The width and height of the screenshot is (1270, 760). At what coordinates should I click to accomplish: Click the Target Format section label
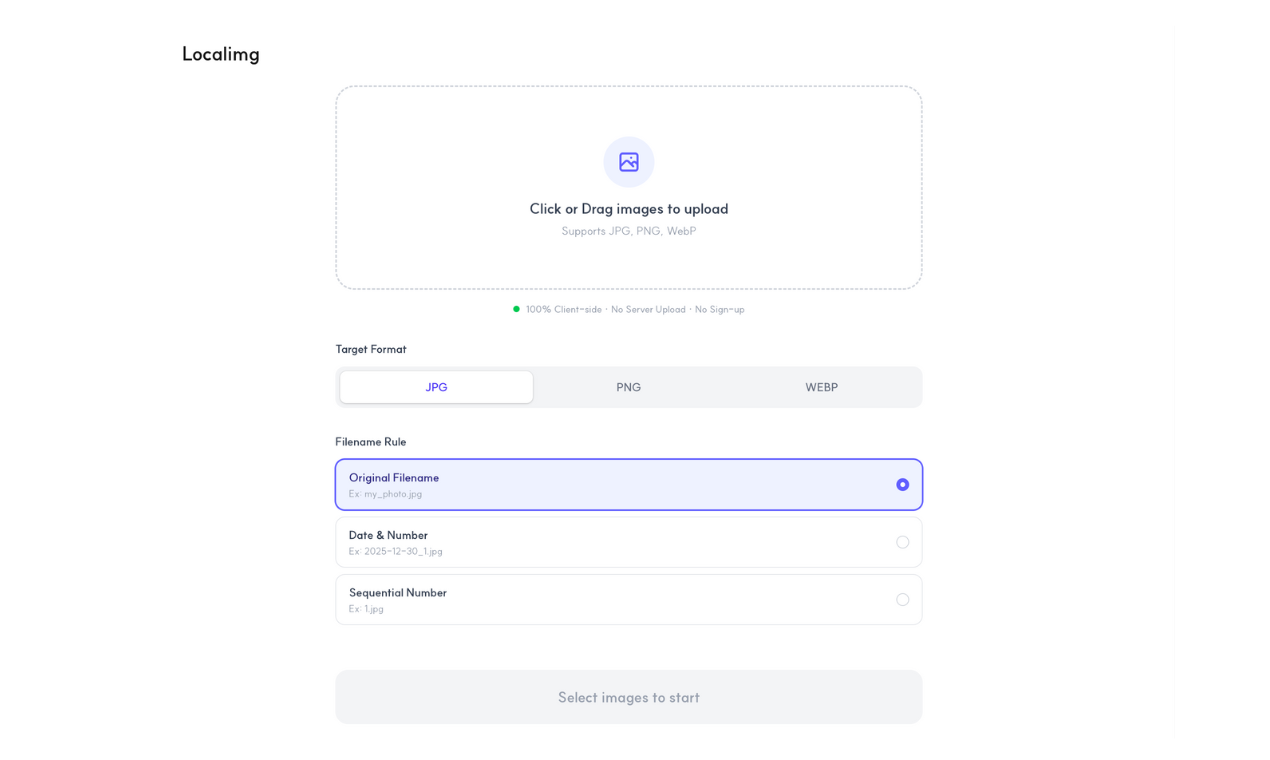pyautogui.click(x=371, y=349)
